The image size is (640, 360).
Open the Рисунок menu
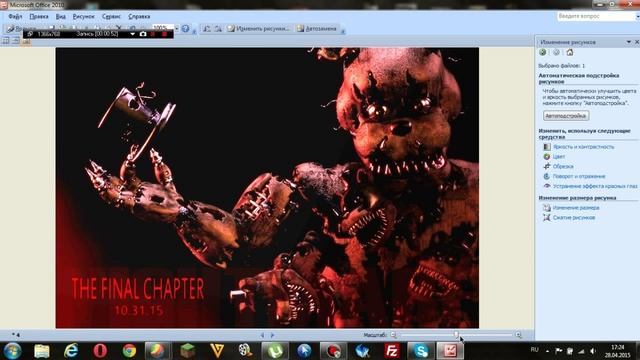pos(83,17)
